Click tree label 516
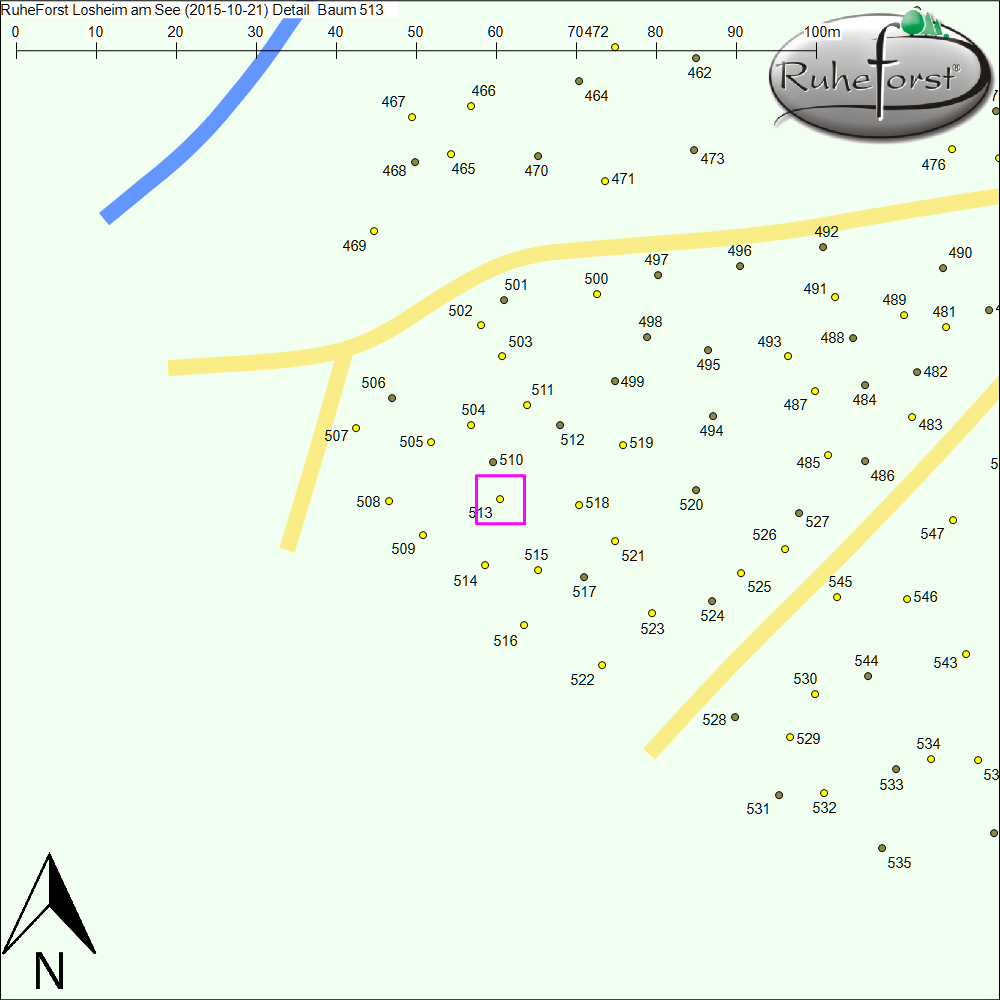The height and width of the screenshot is (1000, 1000). [505, 641]
